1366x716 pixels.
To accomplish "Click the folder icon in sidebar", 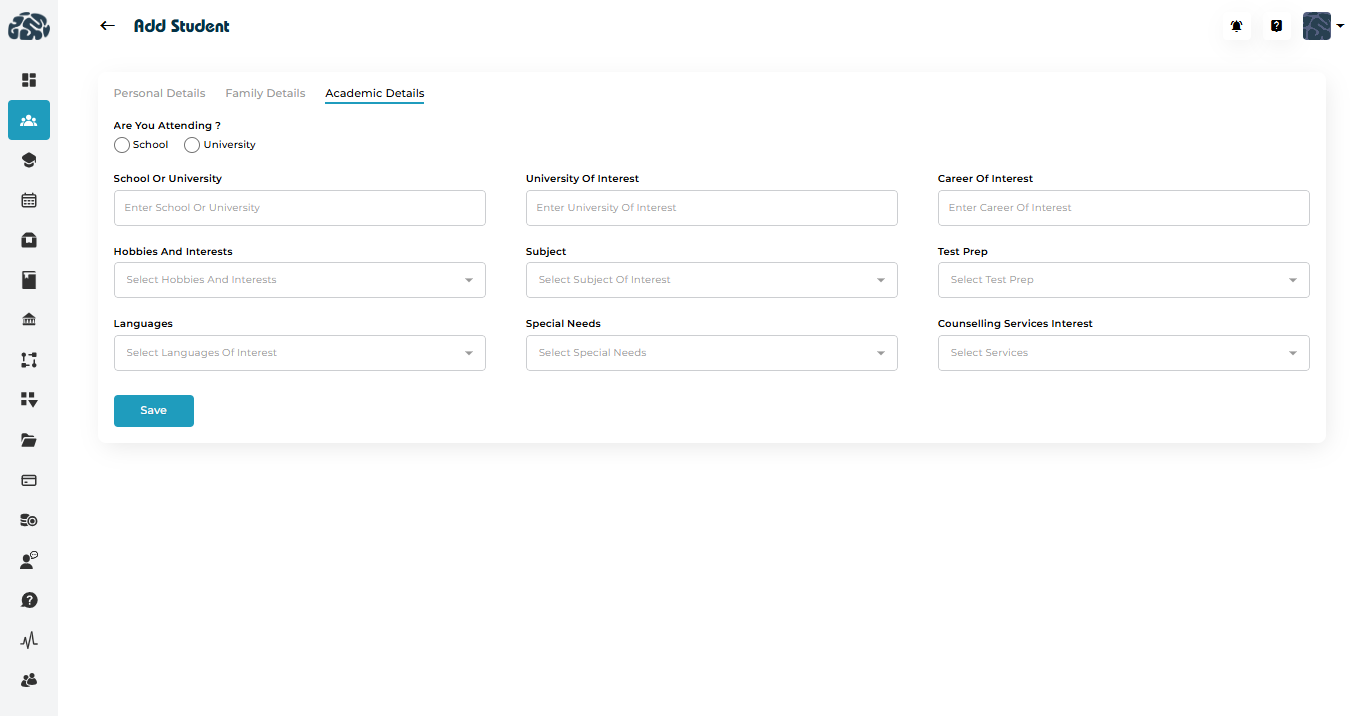I will [x=29, y=440].
